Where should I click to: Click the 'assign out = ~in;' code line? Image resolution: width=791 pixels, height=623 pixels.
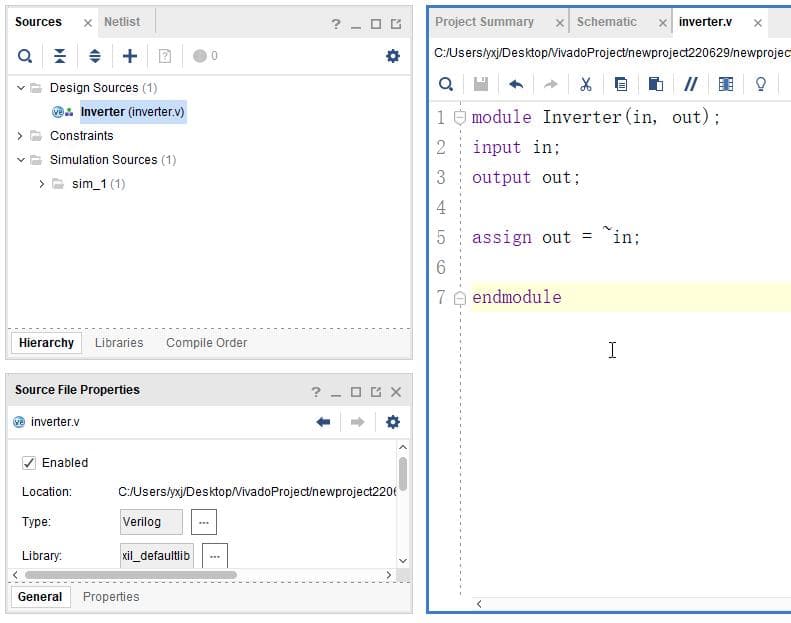click(x=555, y=237)
